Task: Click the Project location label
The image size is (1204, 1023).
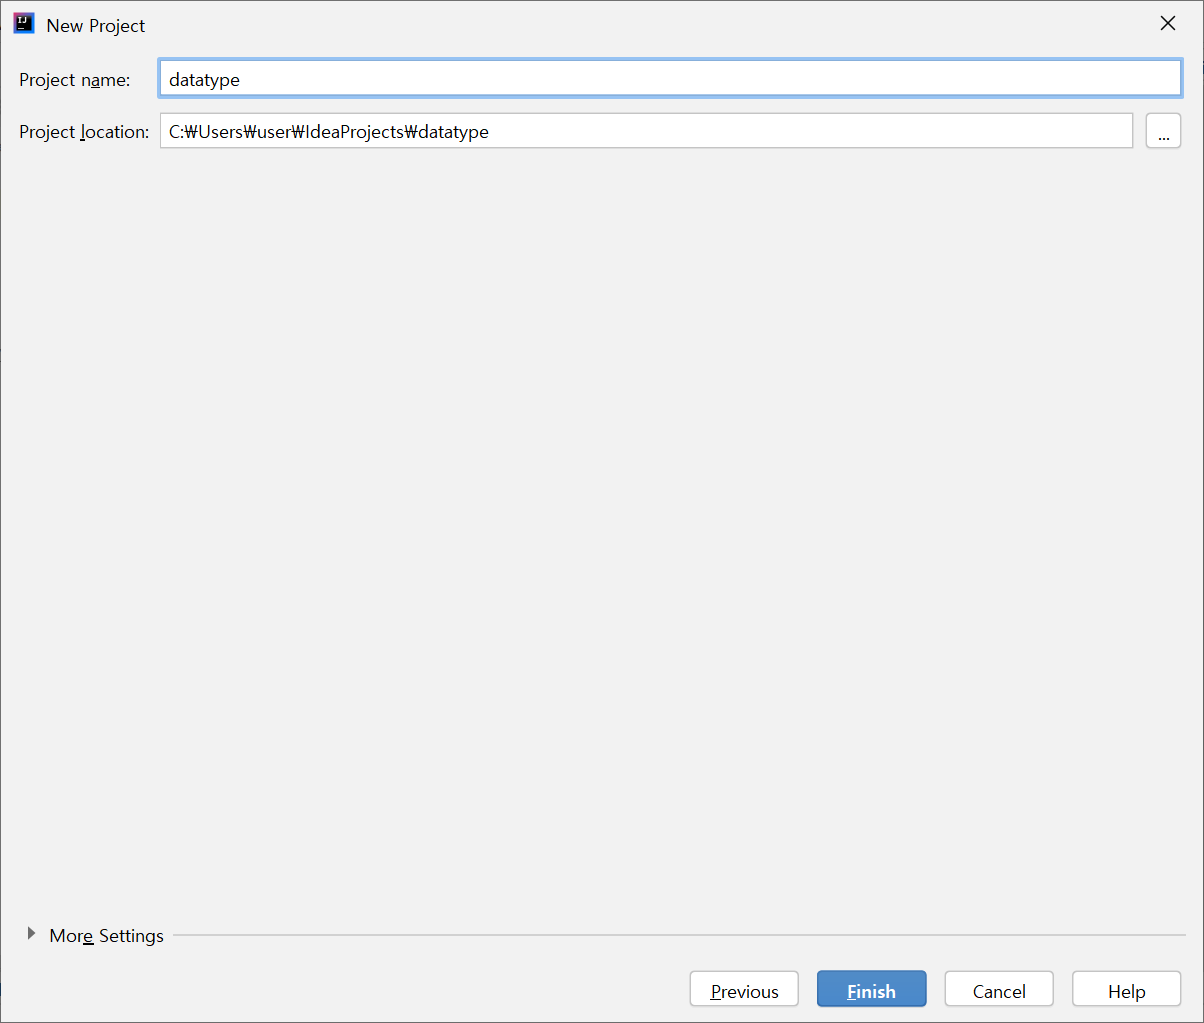Action: pos(84,132)
